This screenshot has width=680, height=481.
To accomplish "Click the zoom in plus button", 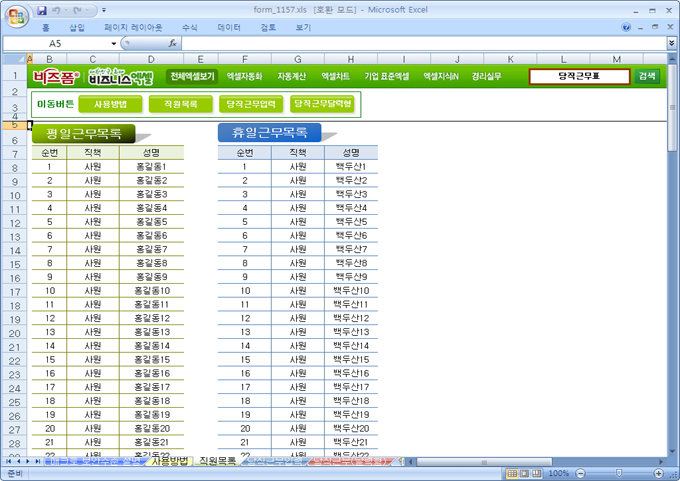I will click(658, 473).
